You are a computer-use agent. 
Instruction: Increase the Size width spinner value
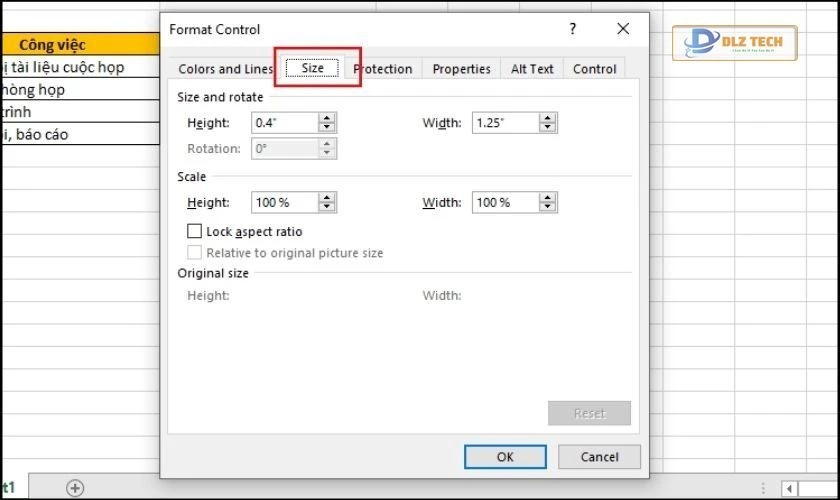pos(548,118)
